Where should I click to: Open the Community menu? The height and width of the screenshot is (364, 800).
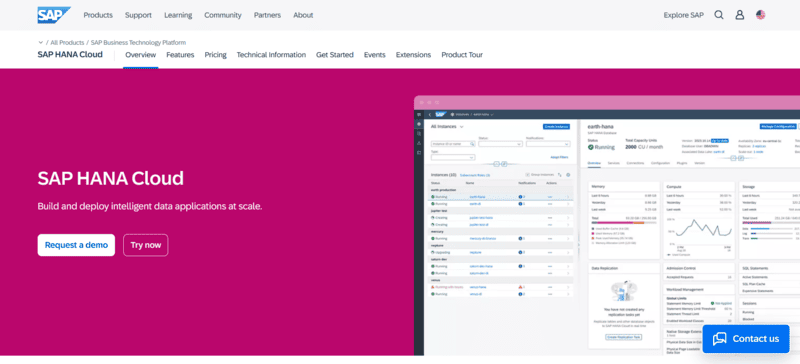pyautogui.click(x=223, y=15)
